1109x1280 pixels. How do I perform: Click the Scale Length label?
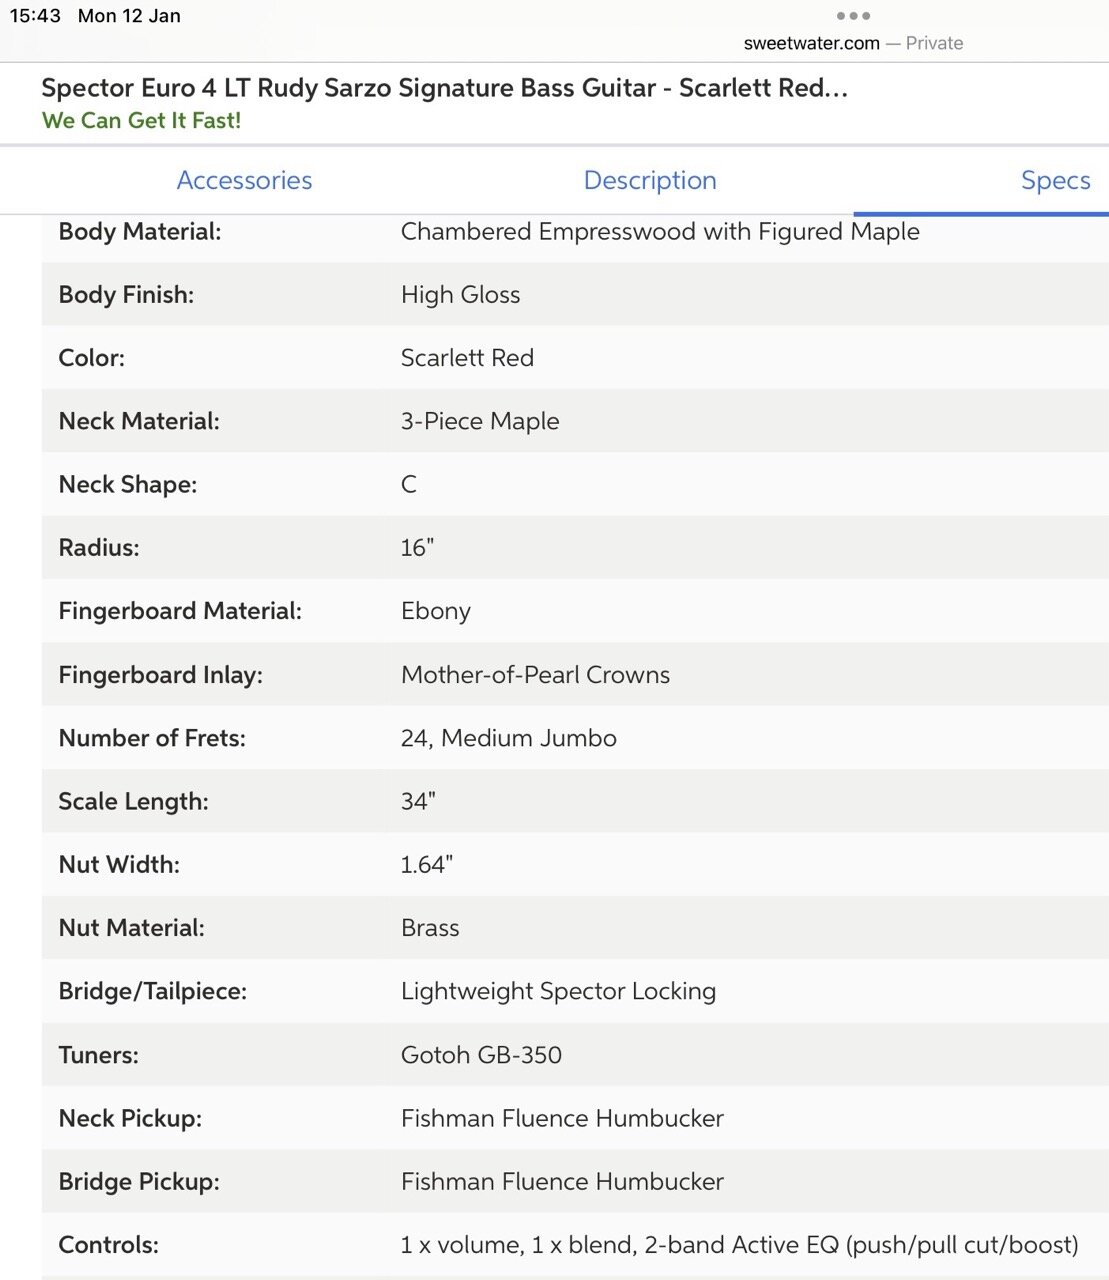[x=133, y=801]
